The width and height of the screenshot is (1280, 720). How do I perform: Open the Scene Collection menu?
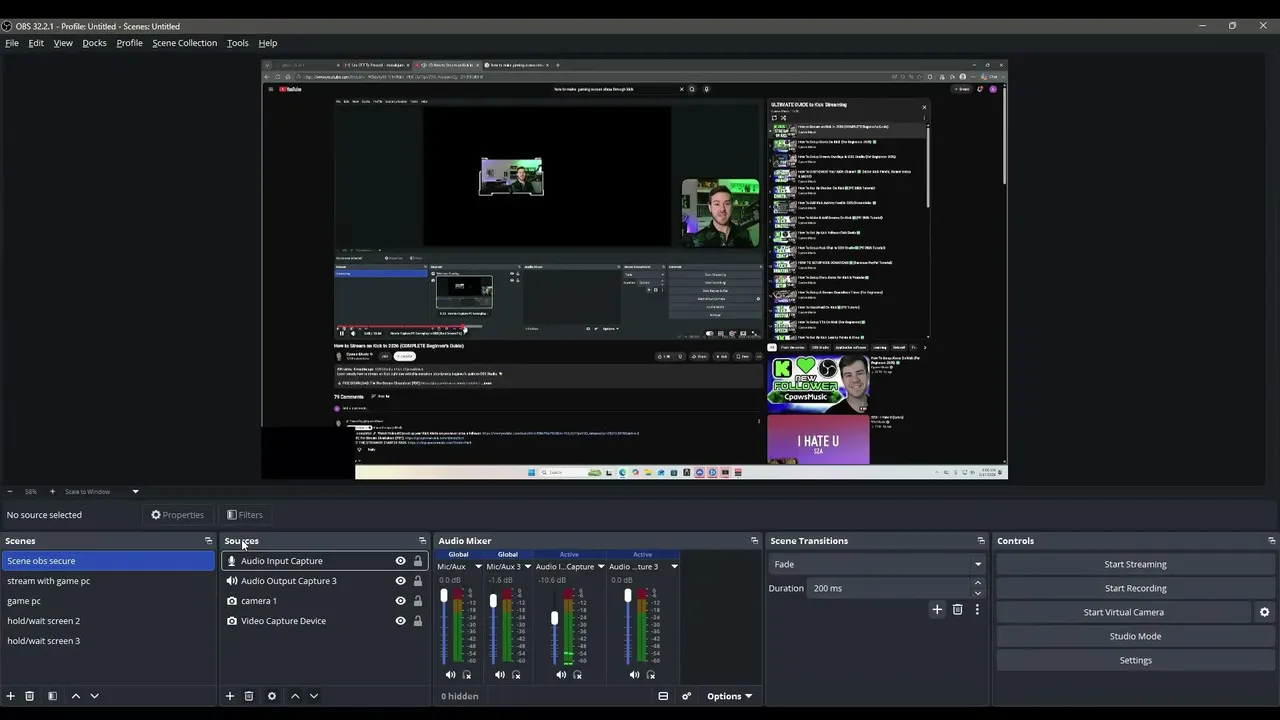[184, 43]
